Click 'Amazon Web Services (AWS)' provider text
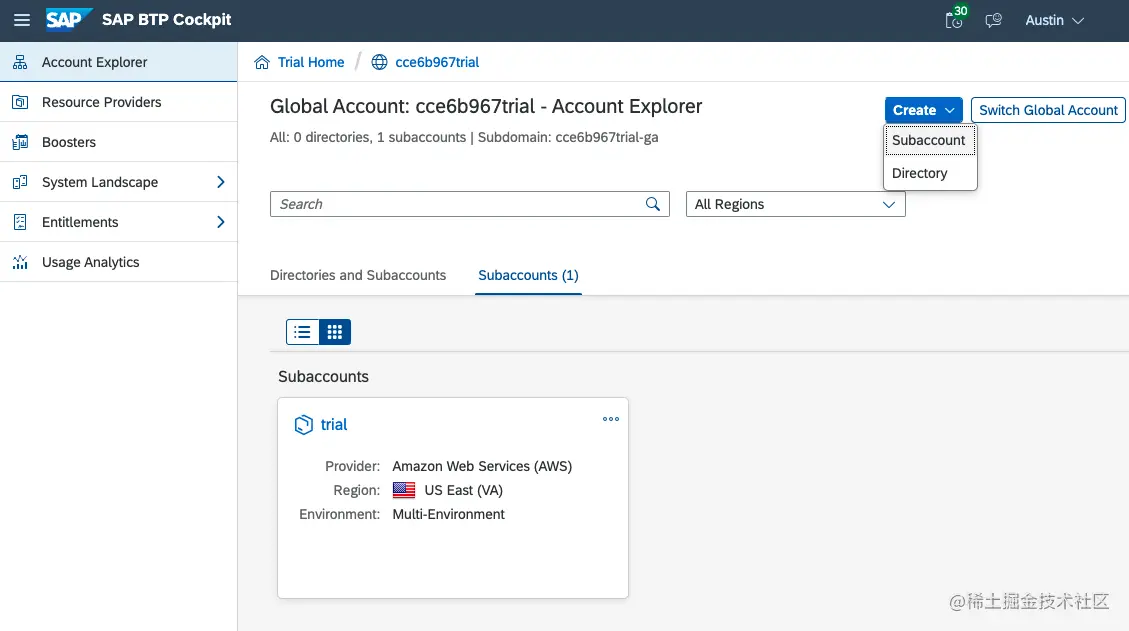The image size is (1129, 631). 482,466
